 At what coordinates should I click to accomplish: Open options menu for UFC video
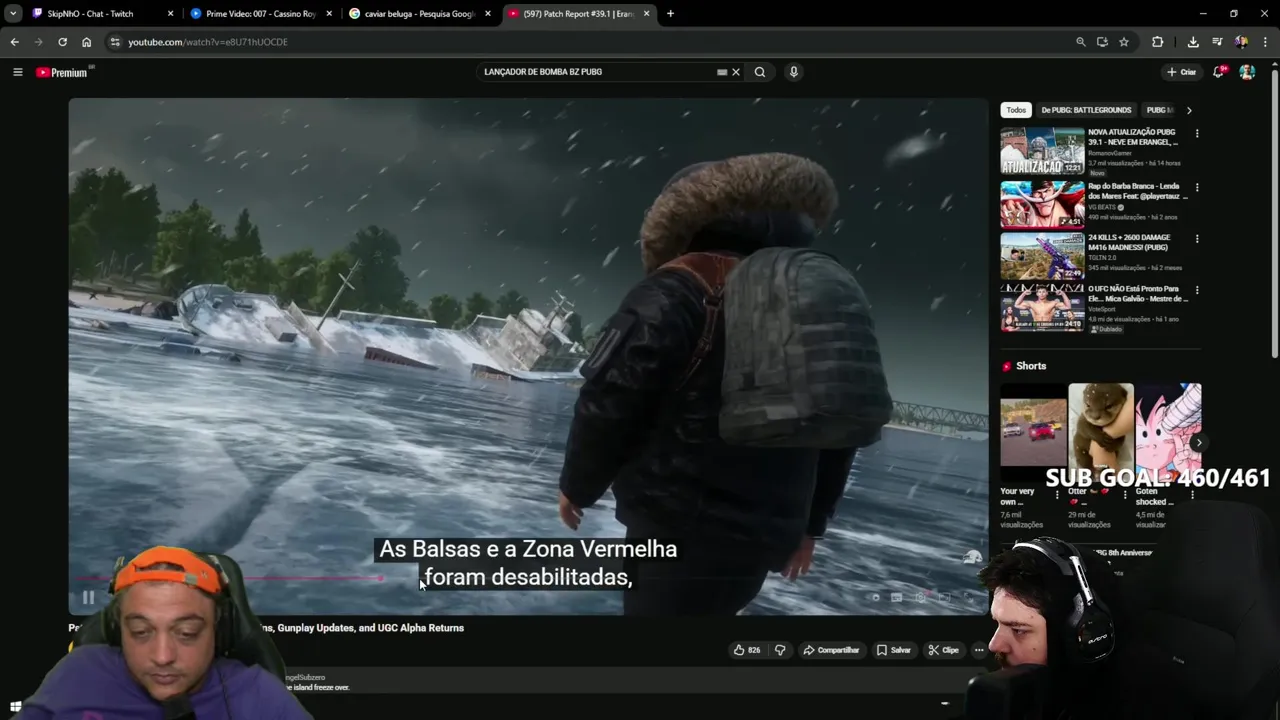click(1196, 290)
